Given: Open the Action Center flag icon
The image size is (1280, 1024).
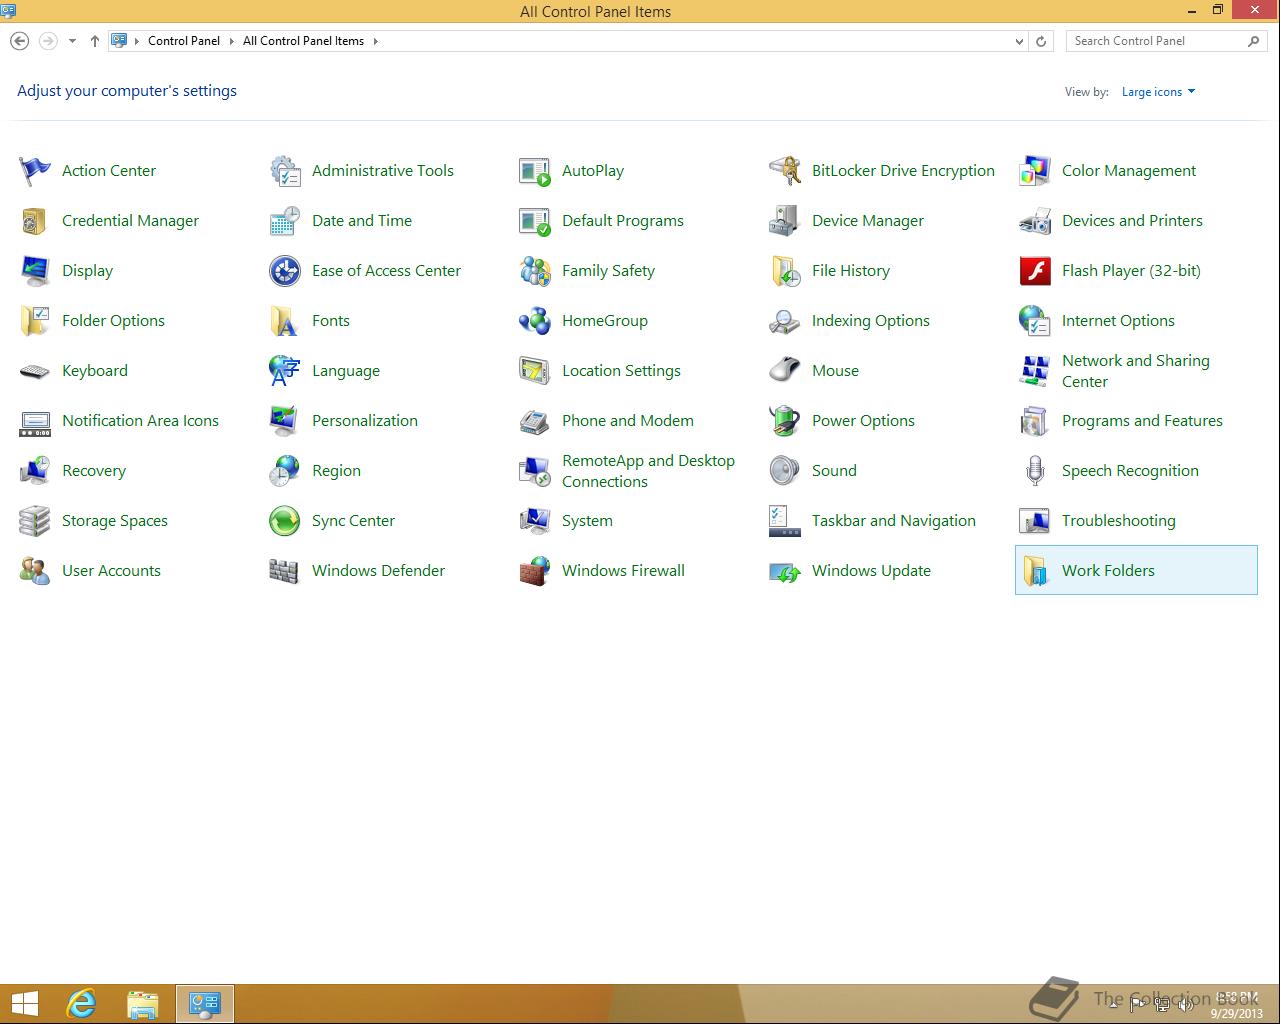Looking at the screenshot, I should click(x=35, y=171).
